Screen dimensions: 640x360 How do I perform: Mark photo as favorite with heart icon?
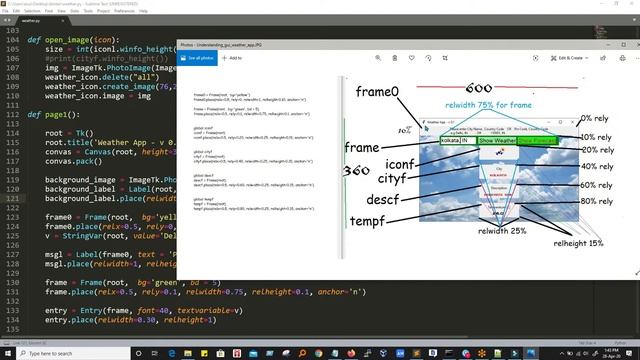point(411,58)
